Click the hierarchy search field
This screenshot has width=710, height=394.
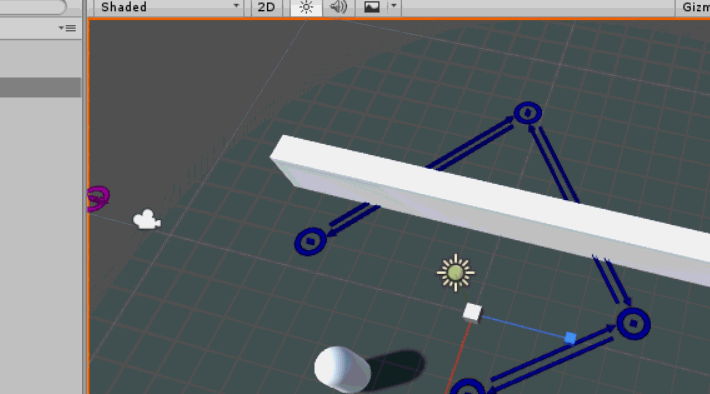click(32, 6)
